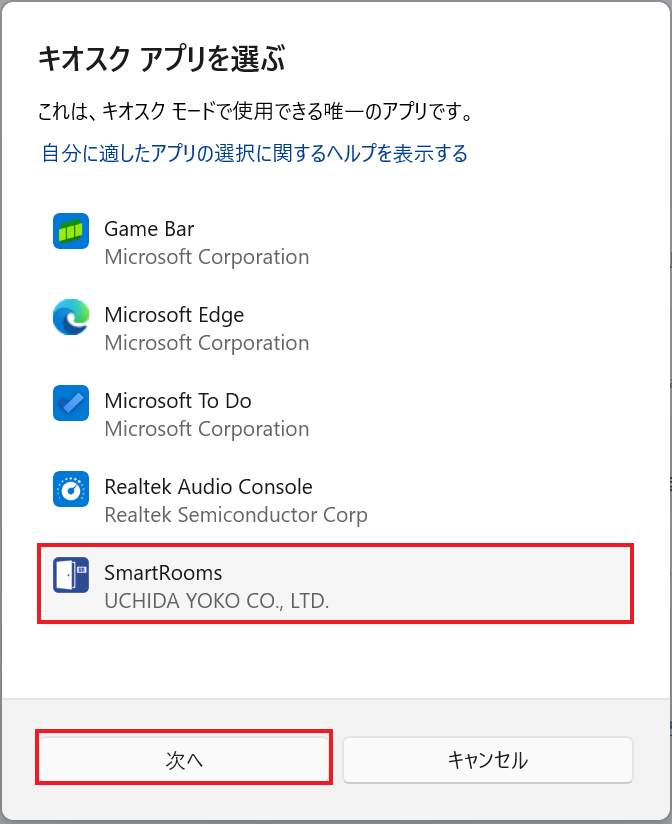Click the Microsoft Edge logo icon
This screenshot has height=824, width=672.
click(71, 317)
